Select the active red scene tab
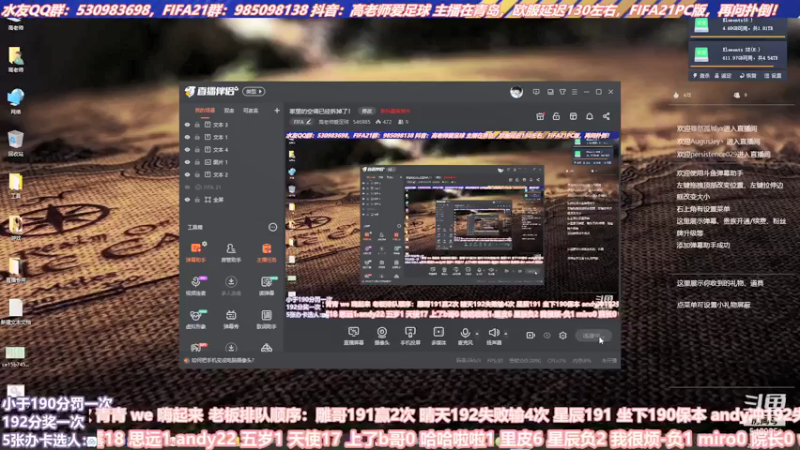 coord(205,110)
